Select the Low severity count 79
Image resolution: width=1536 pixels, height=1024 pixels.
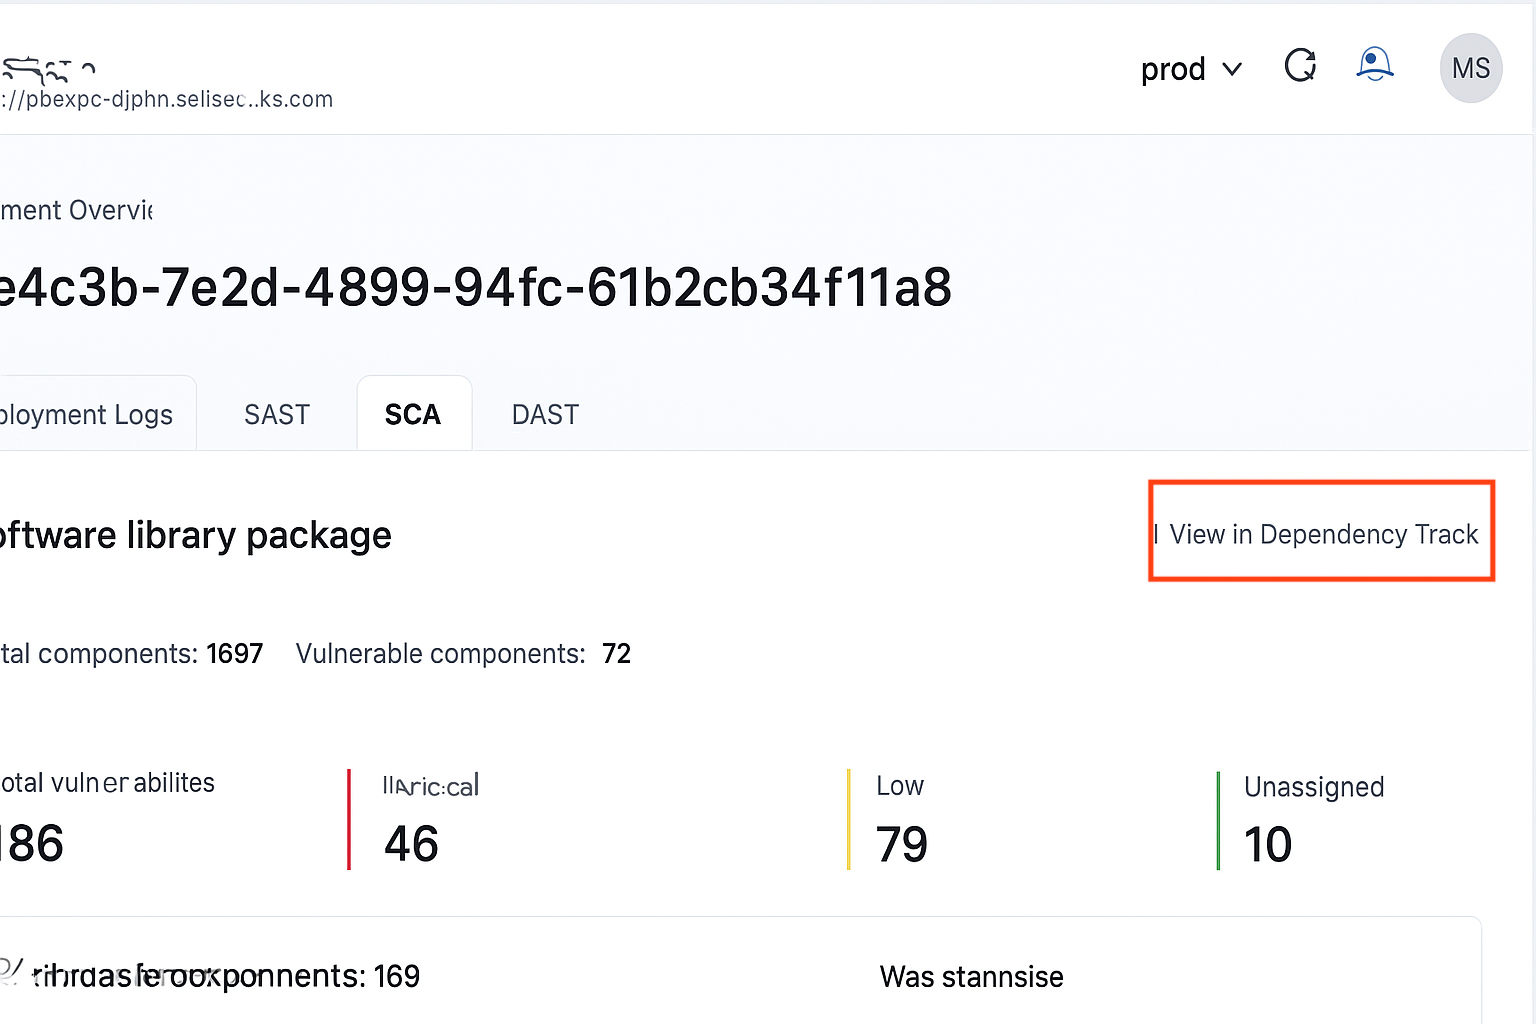(x=901, y=843)
